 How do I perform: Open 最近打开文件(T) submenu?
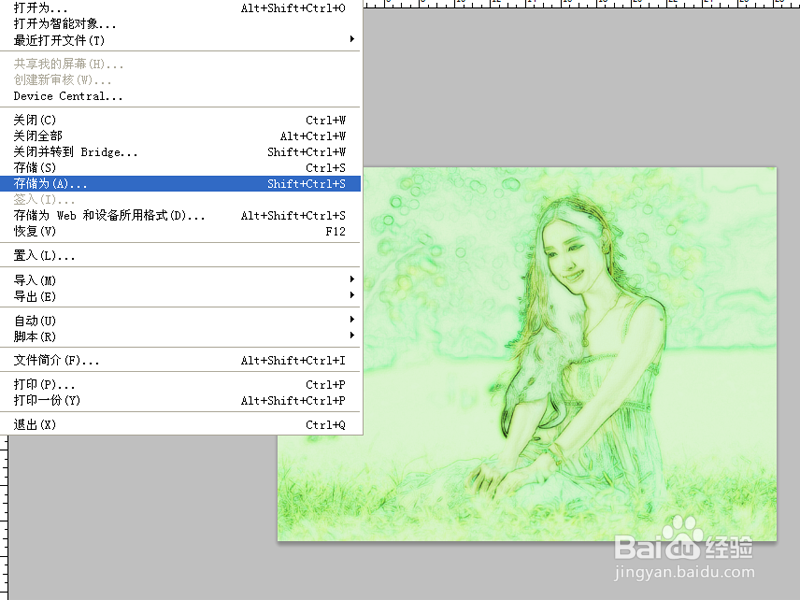click(180, 40)
